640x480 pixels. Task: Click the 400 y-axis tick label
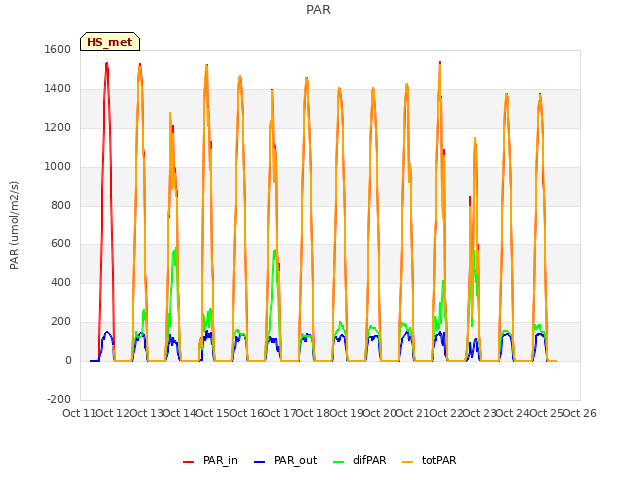click(x=61, y=282)
